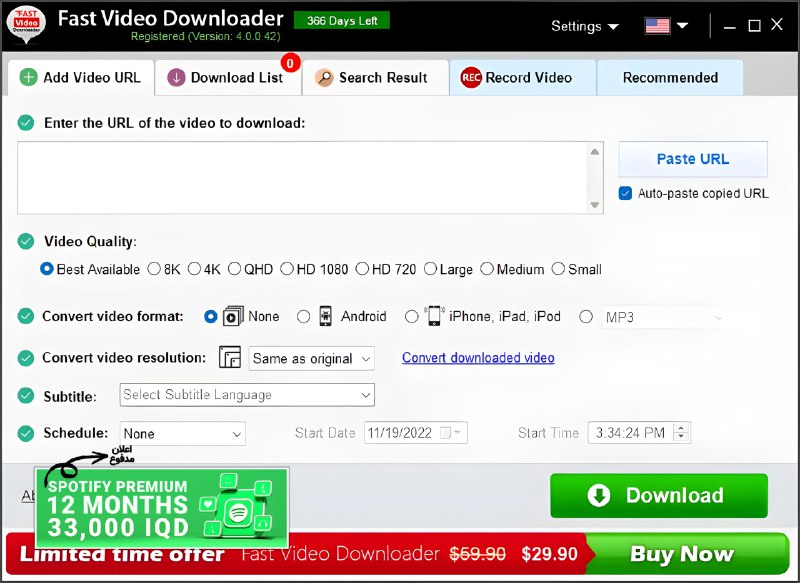The image size is (800, 583).
Task: Select Small video quality
Action: 558,269
